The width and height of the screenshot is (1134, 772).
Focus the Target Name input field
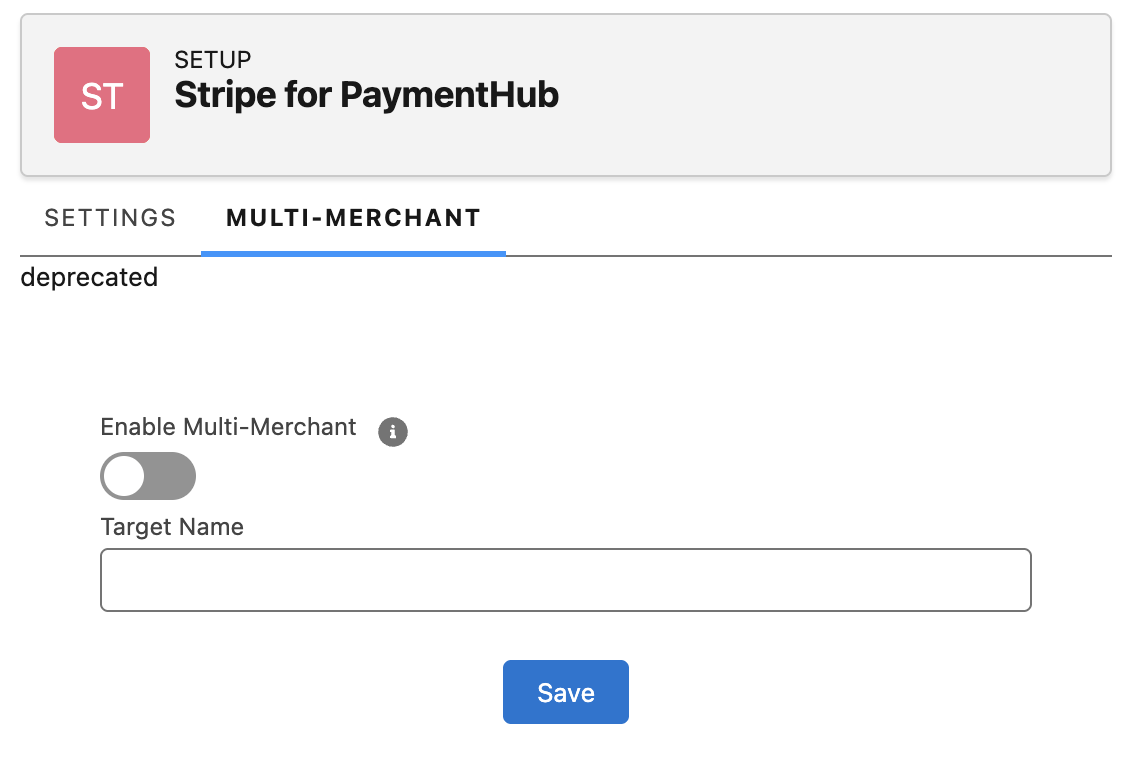(x=565, y=579)
